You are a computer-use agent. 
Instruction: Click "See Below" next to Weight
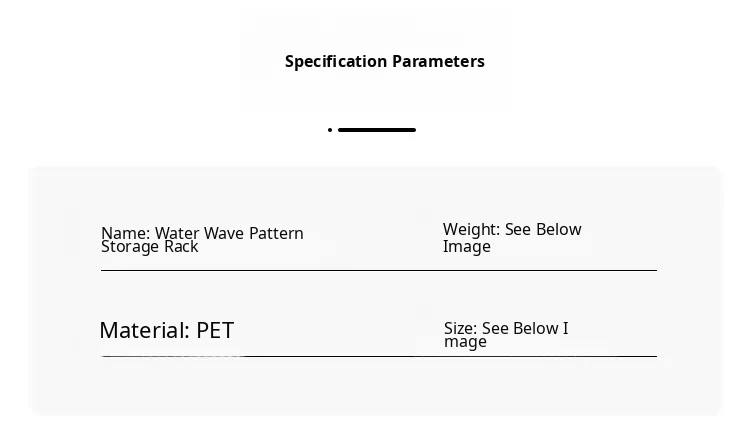point(543,230)
